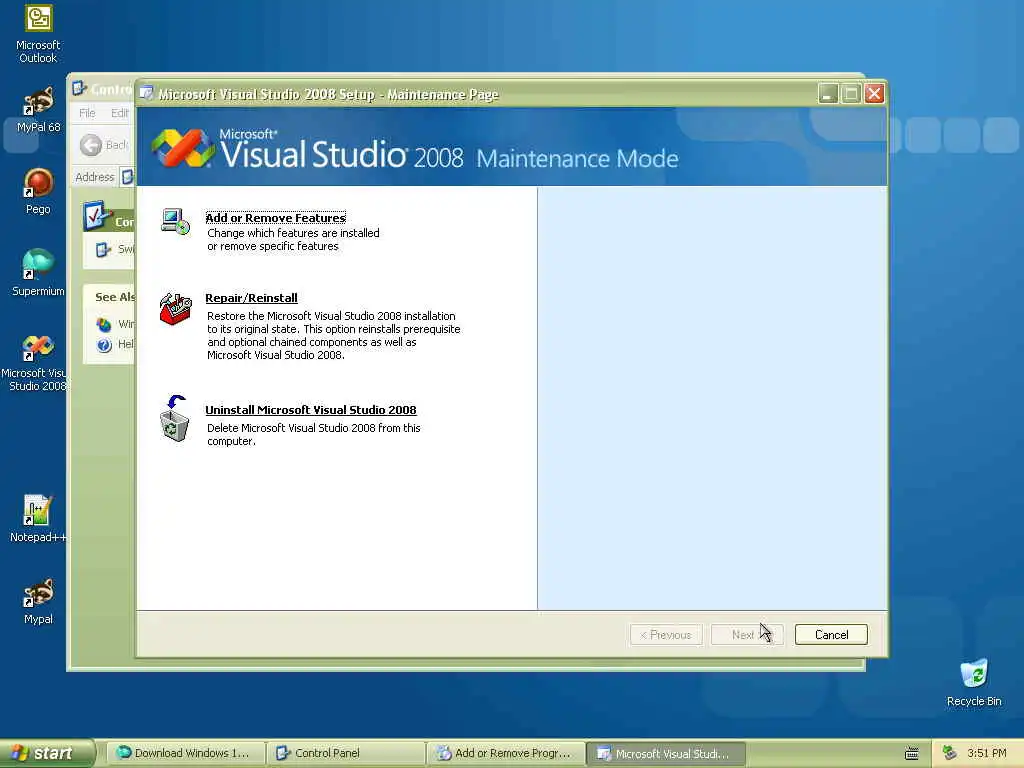Minimize the Visual Studio setup window
This screenshot has width=1024, height=768.
point(827,93)
